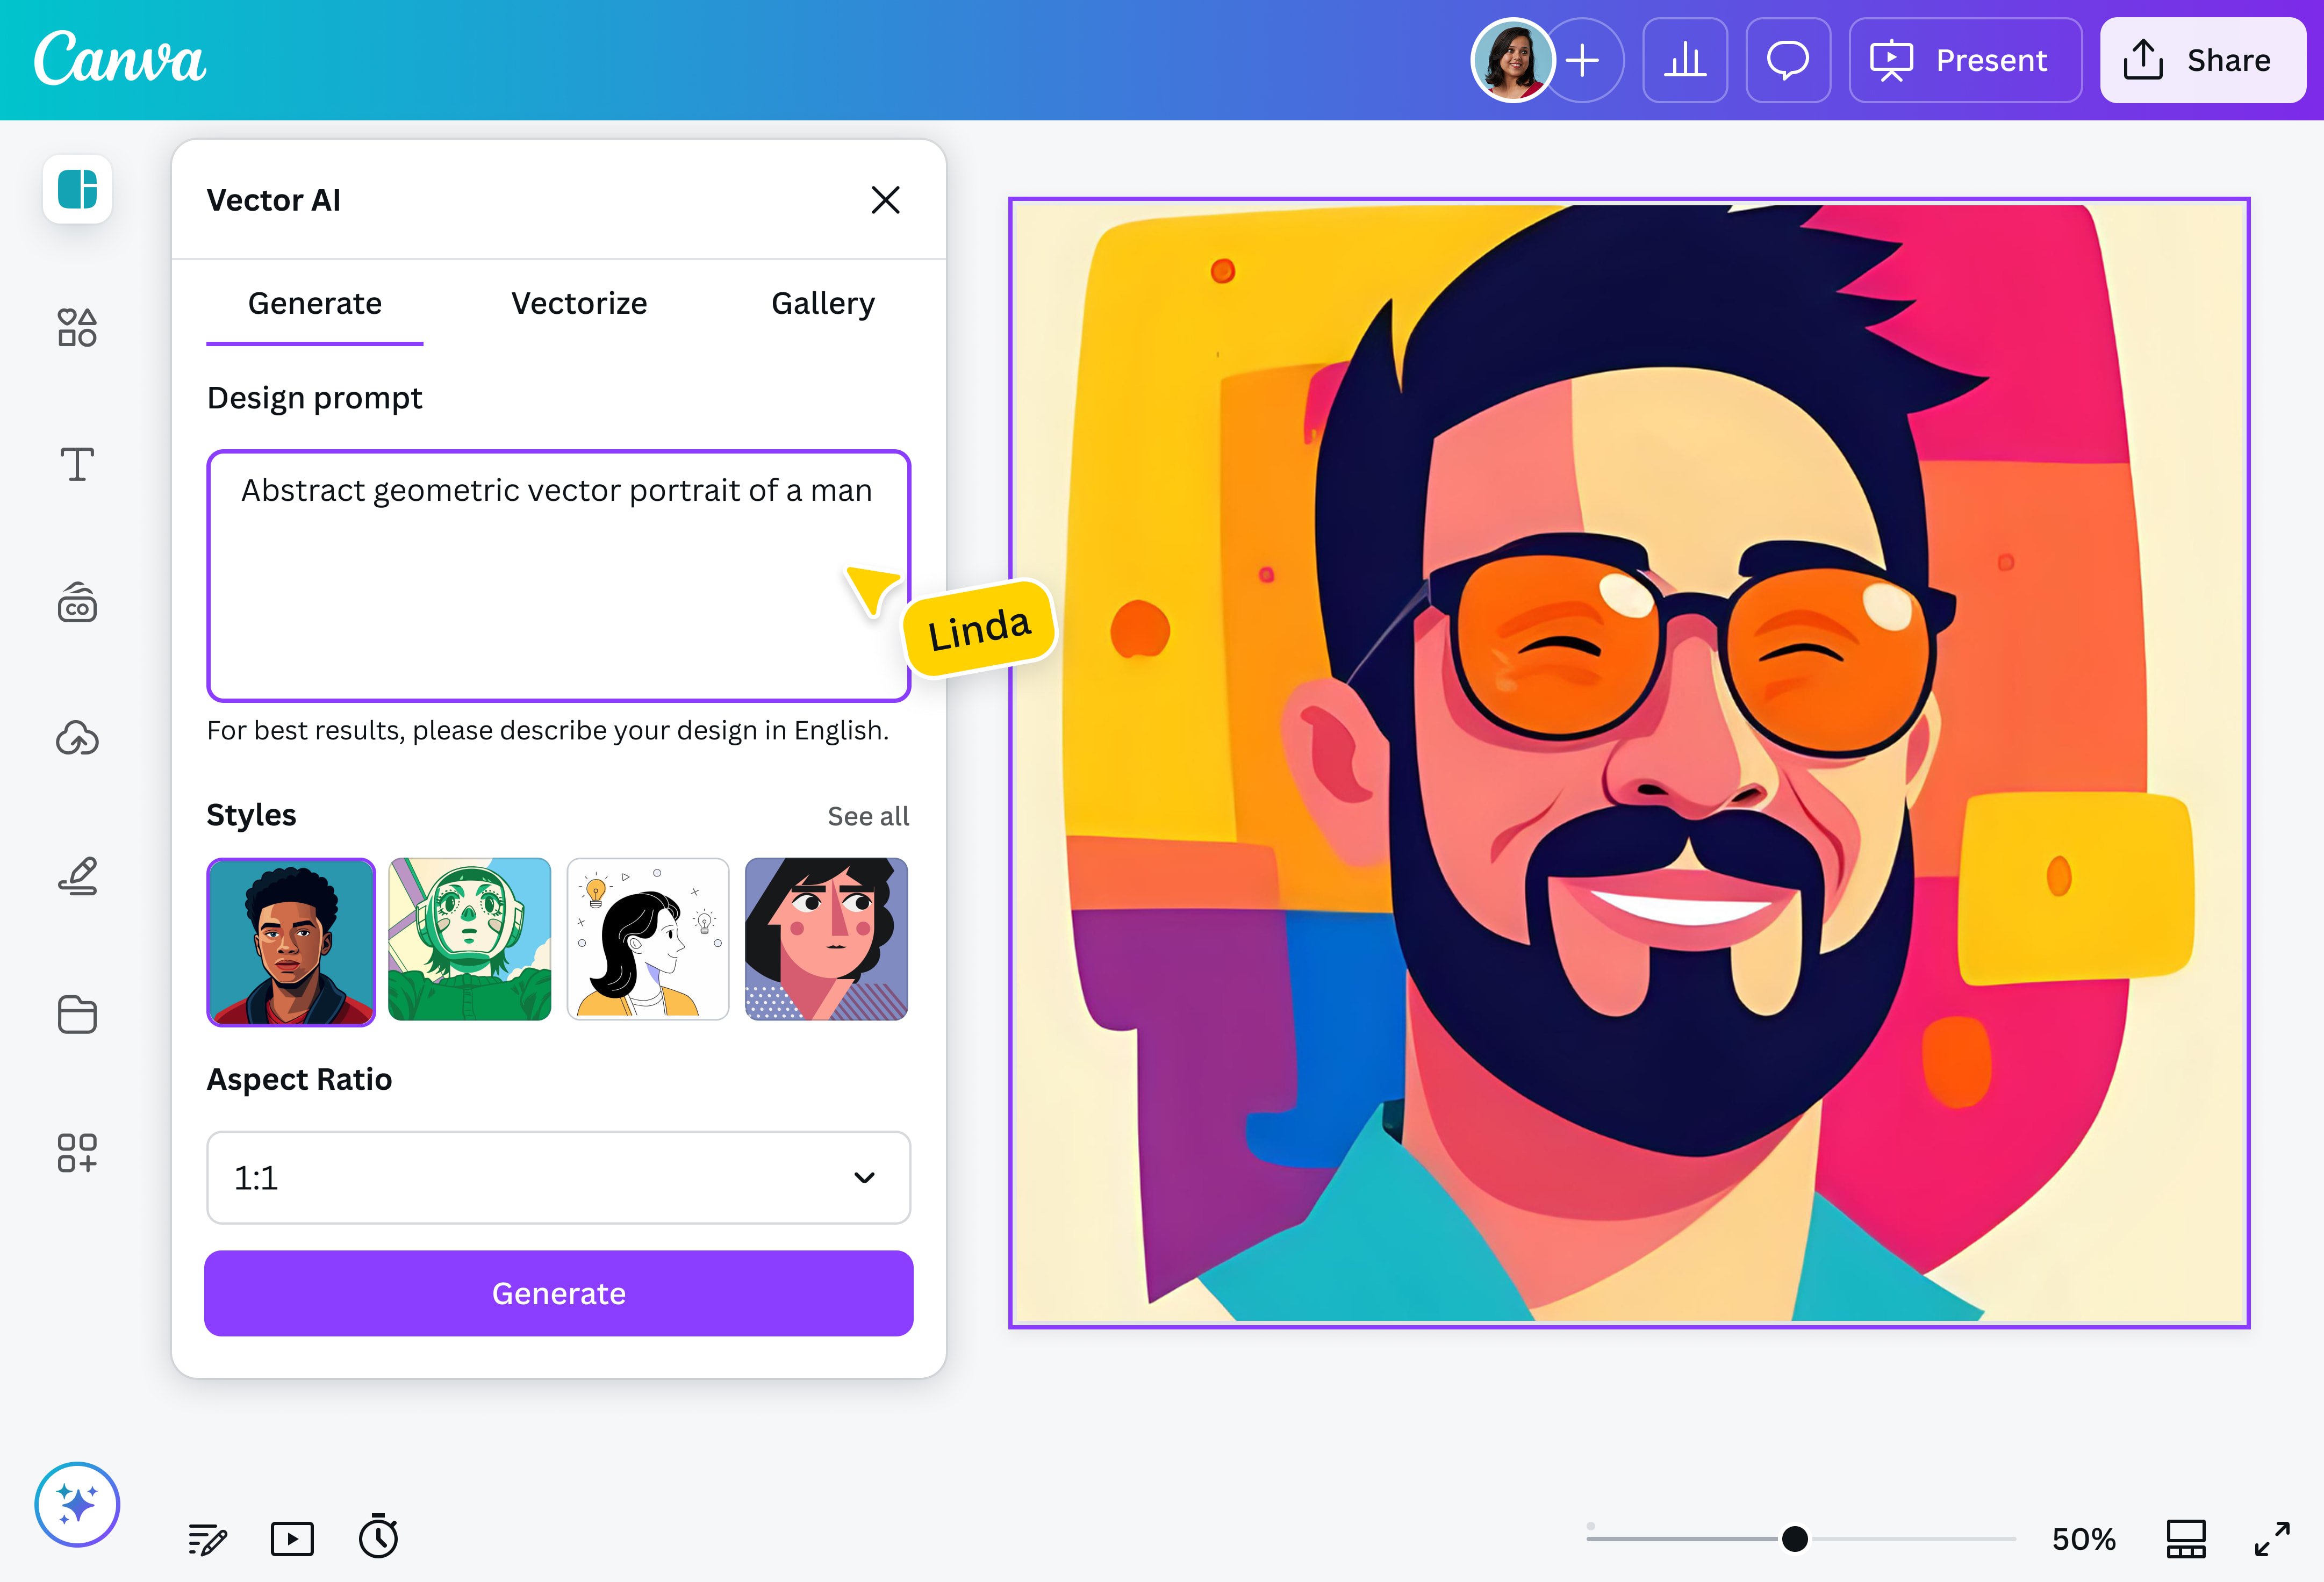Click the Generate button
Viewport: 2324px width, 1582px height.
click(558, 1293)
